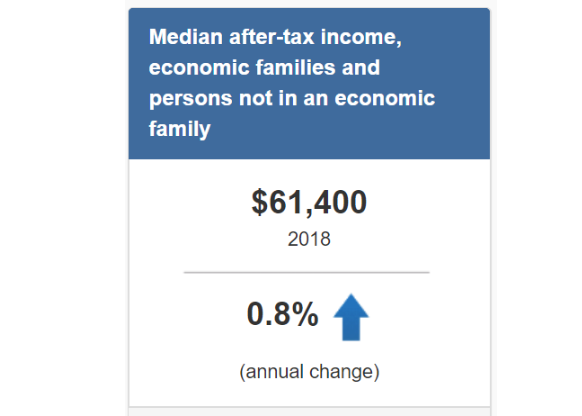Open the "Median after-tax income," heading line
The height and width of the screenshot is (416, 582).
[275, 37]
